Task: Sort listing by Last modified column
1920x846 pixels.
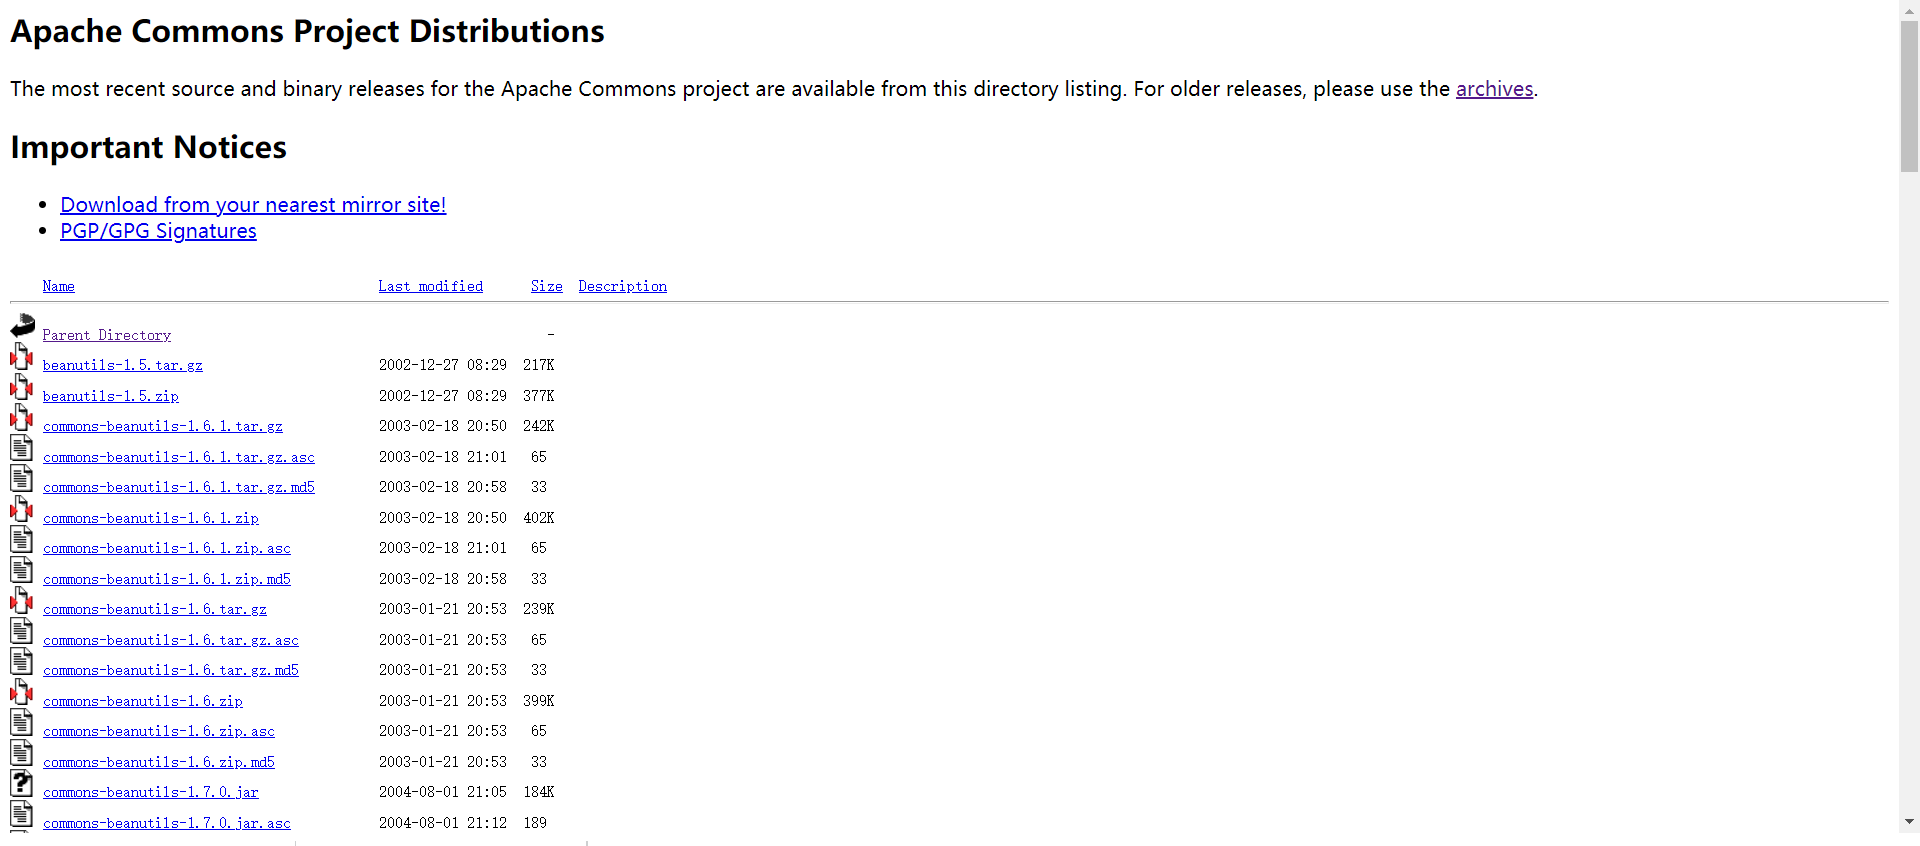Action: (x=430, y=287)
